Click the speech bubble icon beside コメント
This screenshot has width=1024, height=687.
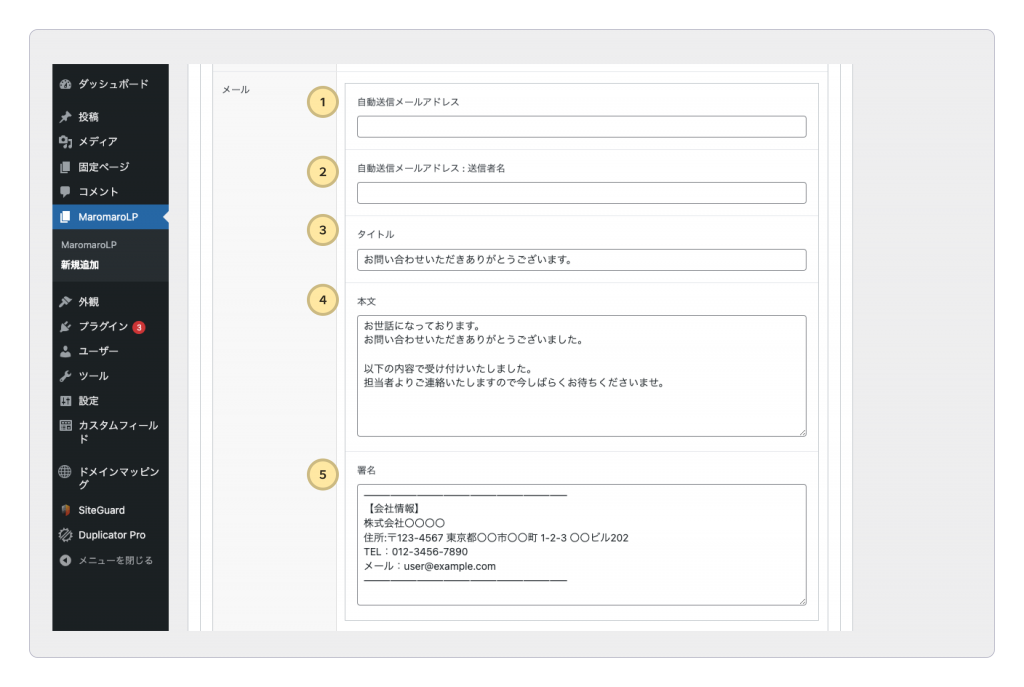tap(66, 192)
